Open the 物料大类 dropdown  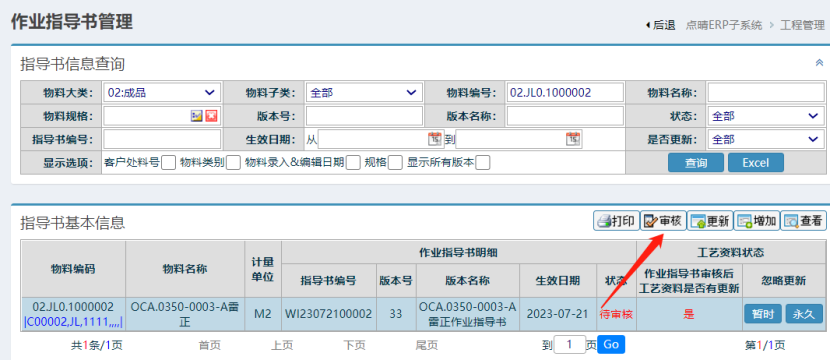coord(162,93)
